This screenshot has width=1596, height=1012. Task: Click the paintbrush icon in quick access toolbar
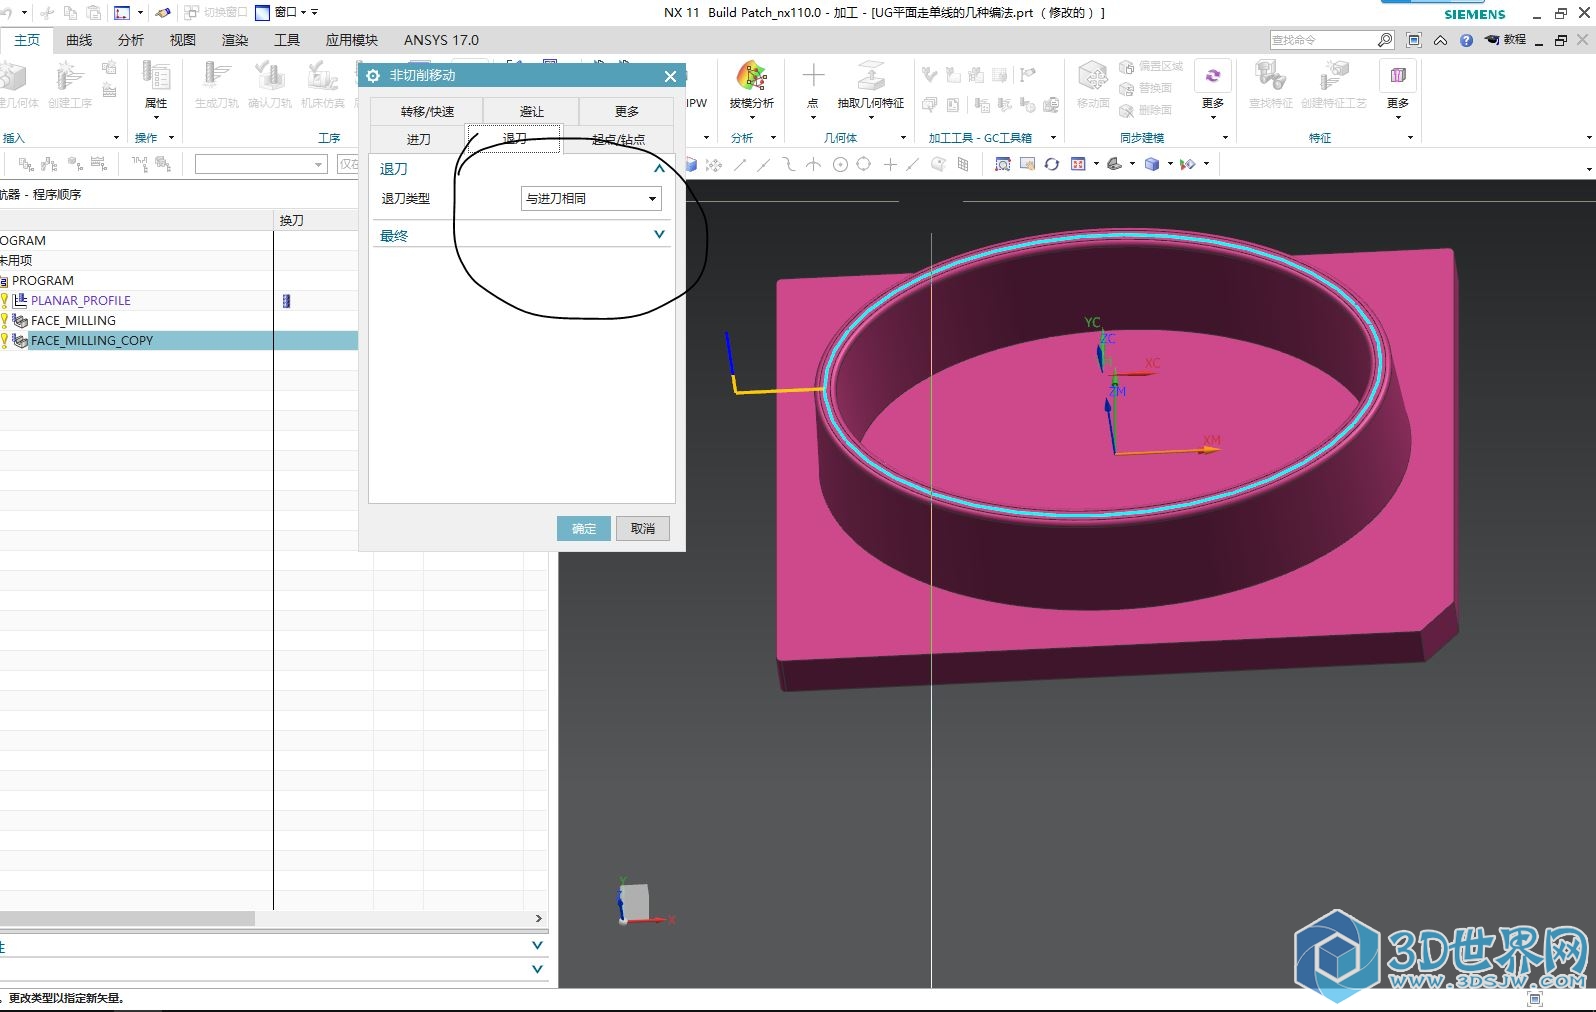click(163, 13)
